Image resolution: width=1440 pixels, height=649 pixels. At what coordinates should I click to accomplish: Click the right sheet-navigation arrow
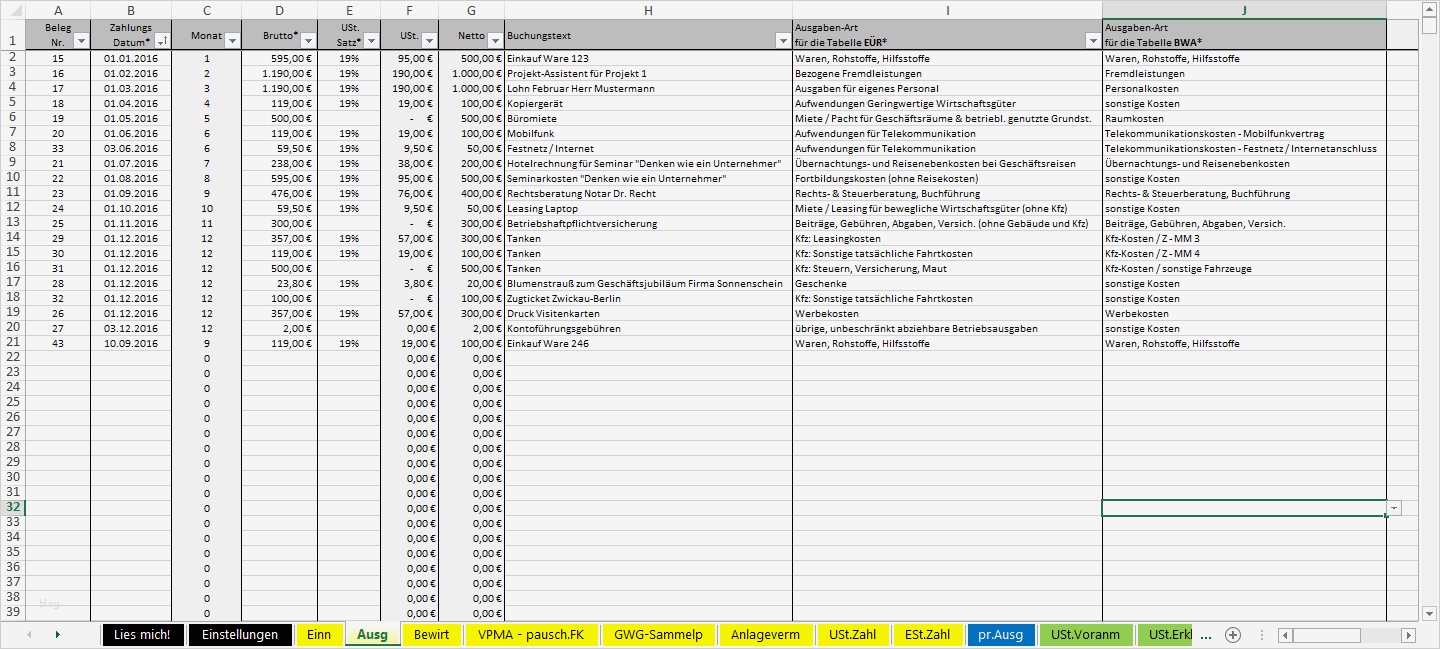pyautogui.click(x=58, y=634)
